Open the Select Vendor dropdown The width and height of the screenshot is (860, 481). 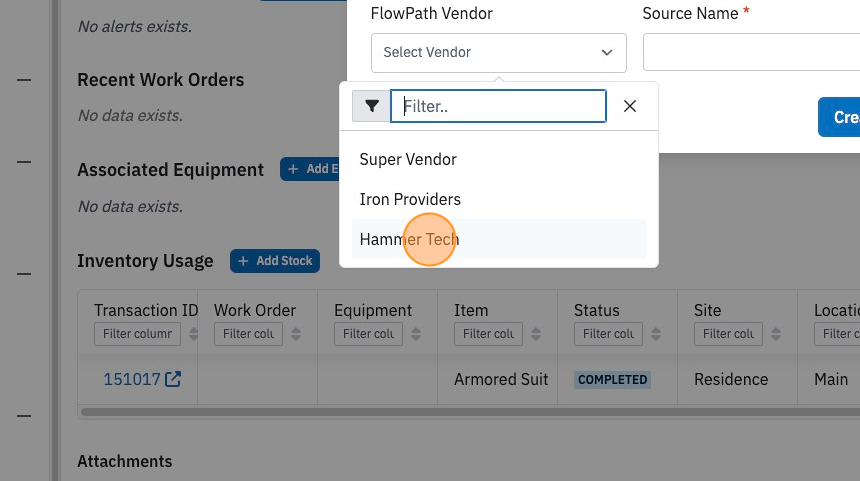[x=499, y=53]
